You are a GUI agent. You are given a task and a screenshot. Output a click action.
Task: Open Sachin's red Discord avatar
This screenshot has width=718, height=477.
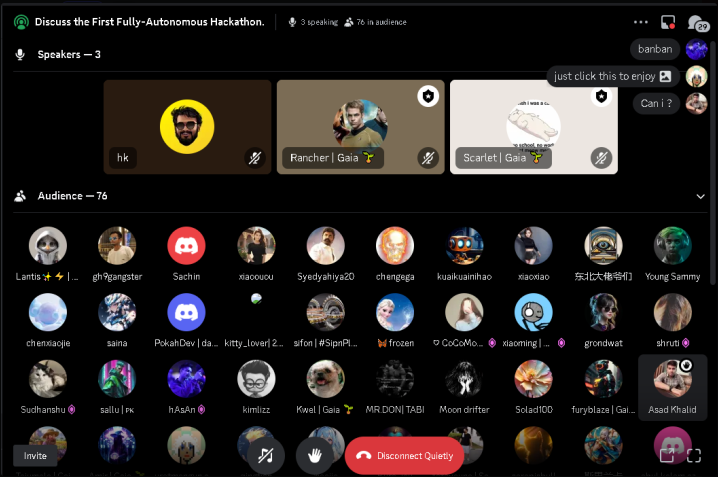[x=186, y=246]
